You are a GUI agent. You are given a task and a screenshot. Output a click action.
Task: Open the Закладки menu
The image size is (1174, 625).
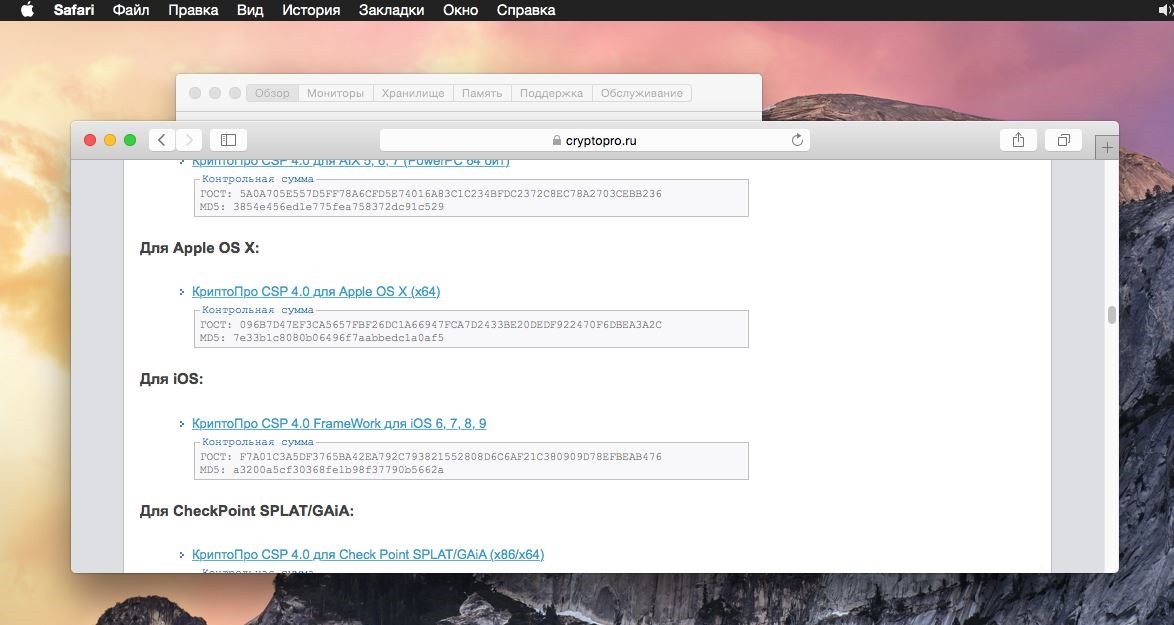392,10
